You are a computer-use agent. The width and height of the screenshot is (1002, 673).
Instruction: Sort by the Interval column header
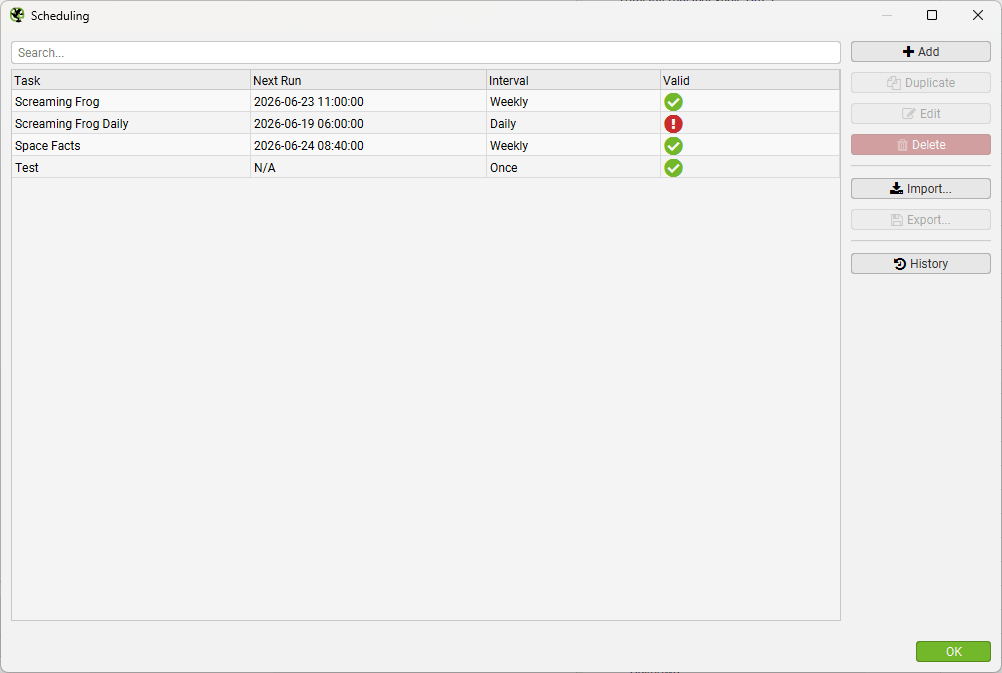point(573,81)
